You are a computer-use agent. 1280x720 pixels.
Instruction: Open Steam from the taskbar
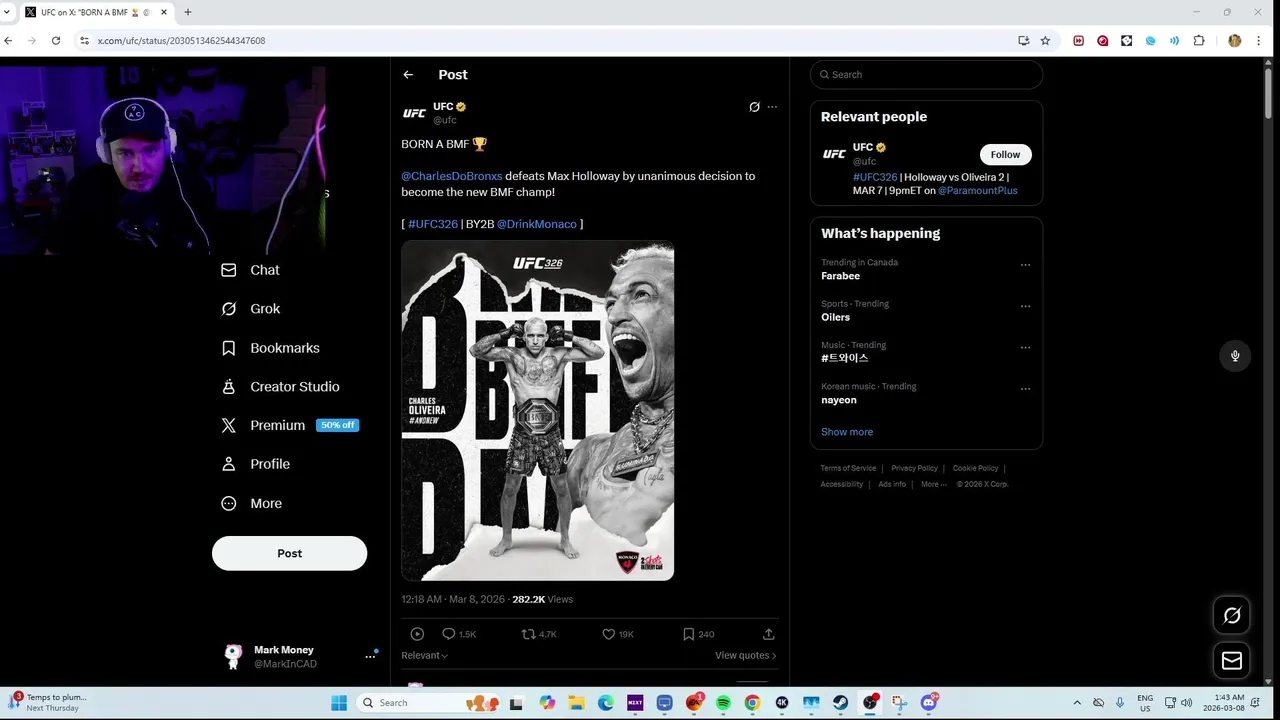coord(840,703)
